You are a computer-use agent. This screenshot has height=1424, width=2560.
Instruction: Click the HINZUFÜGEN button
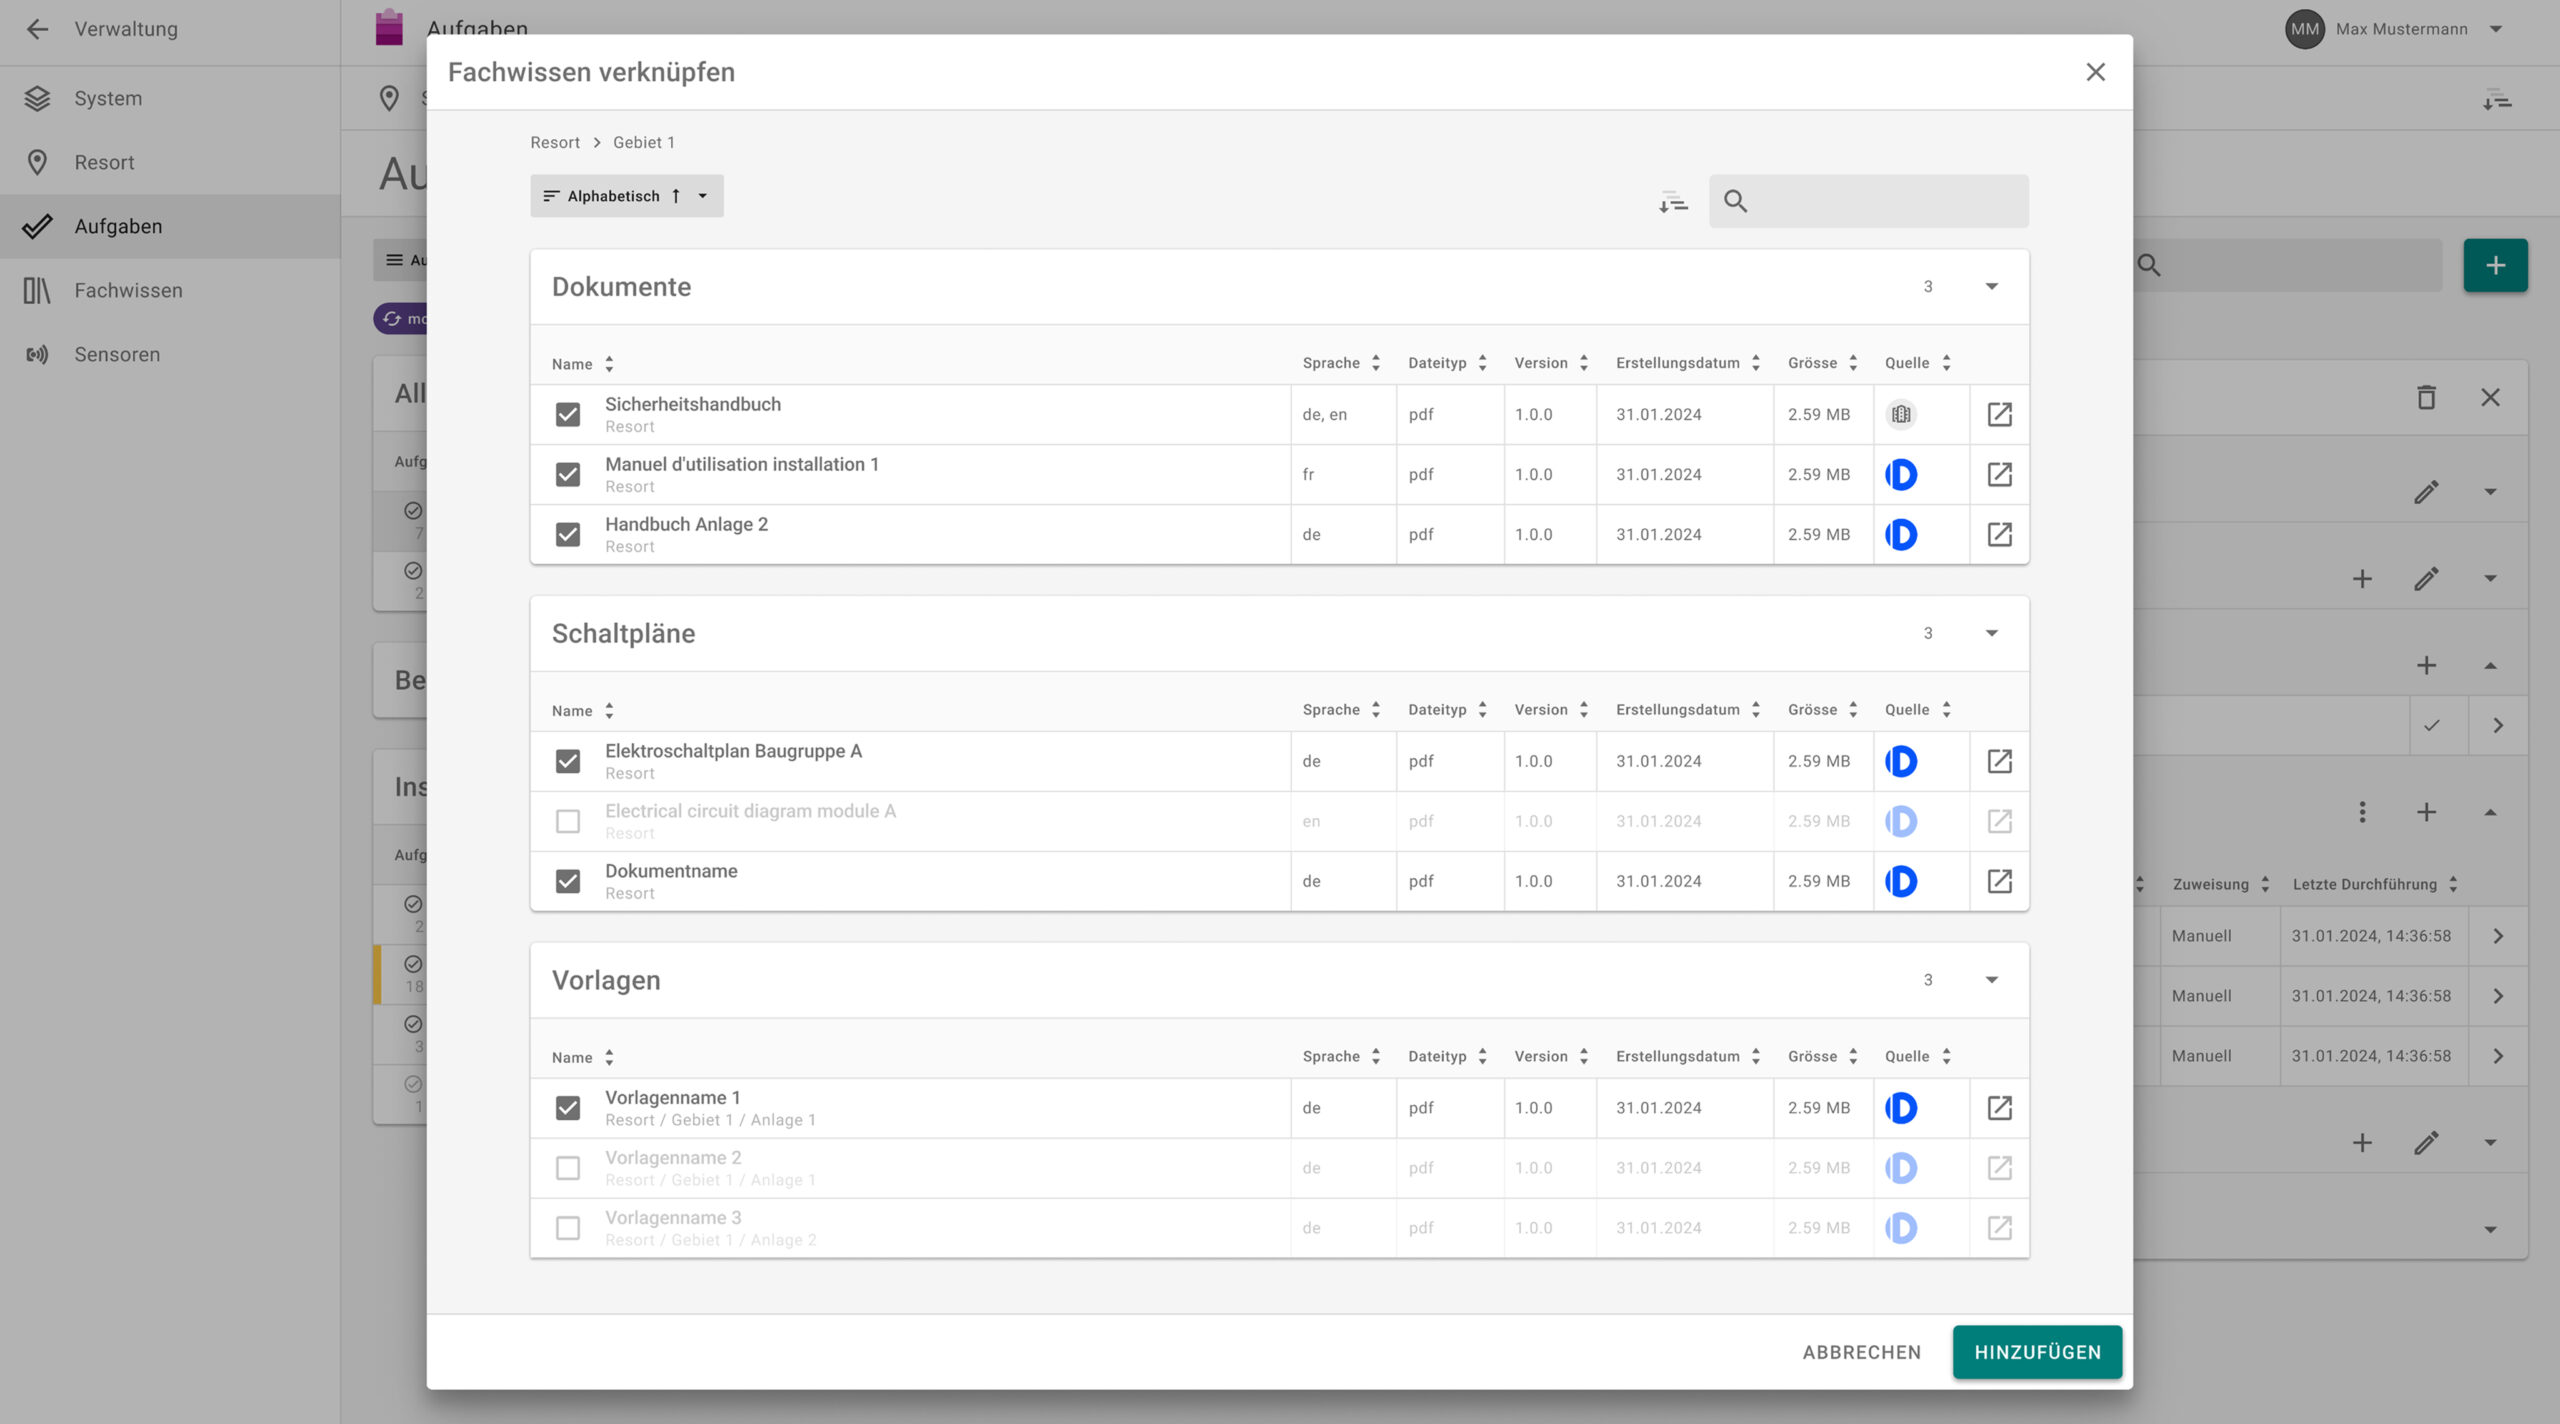click(x=2036, y=1352)
